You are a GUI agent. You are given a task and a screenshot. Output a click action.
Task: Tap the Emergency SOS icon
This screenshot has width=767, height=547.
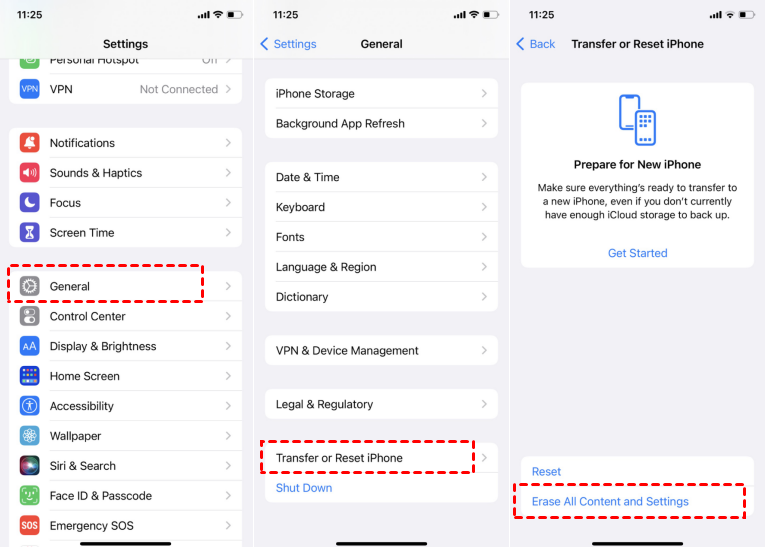pyautogui.click(x=29, y=525)
